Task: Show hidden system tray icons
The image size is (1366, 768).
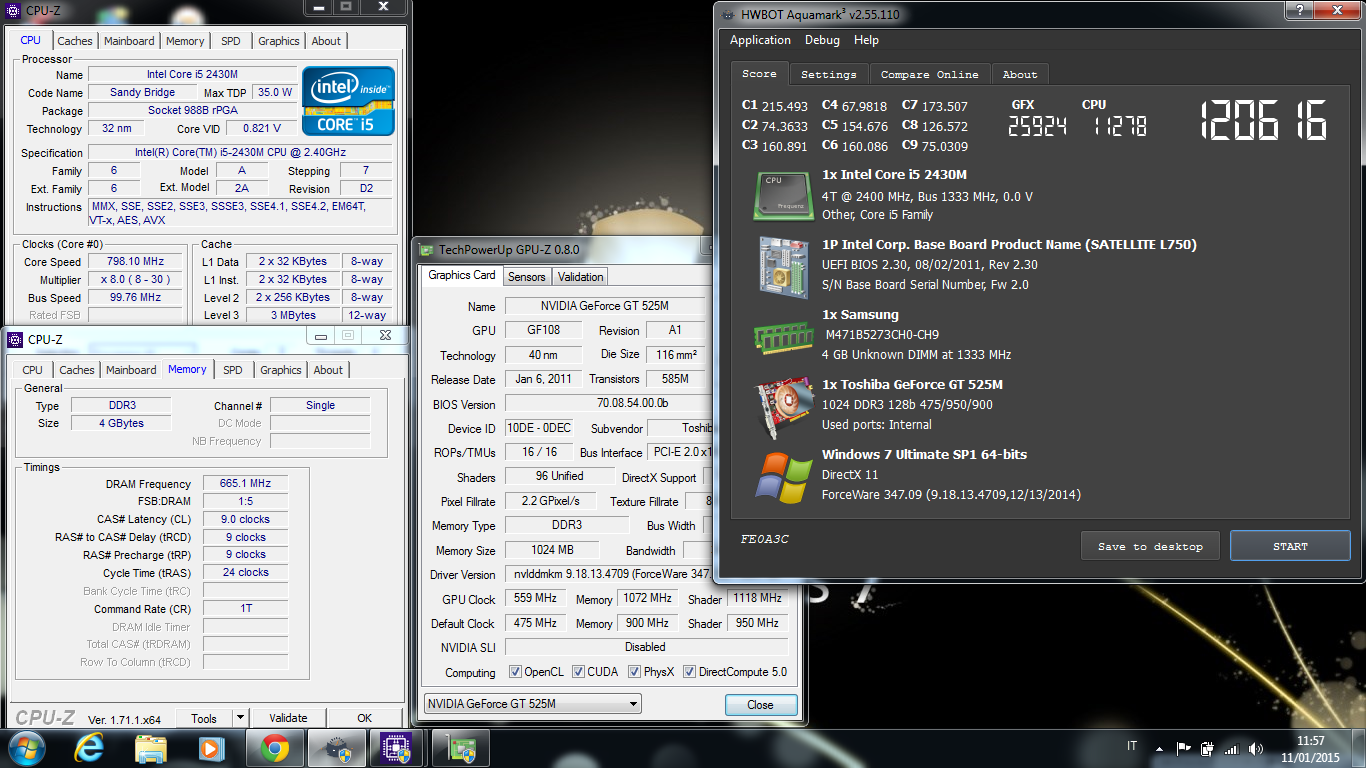Action: (x=1158, y=748)
